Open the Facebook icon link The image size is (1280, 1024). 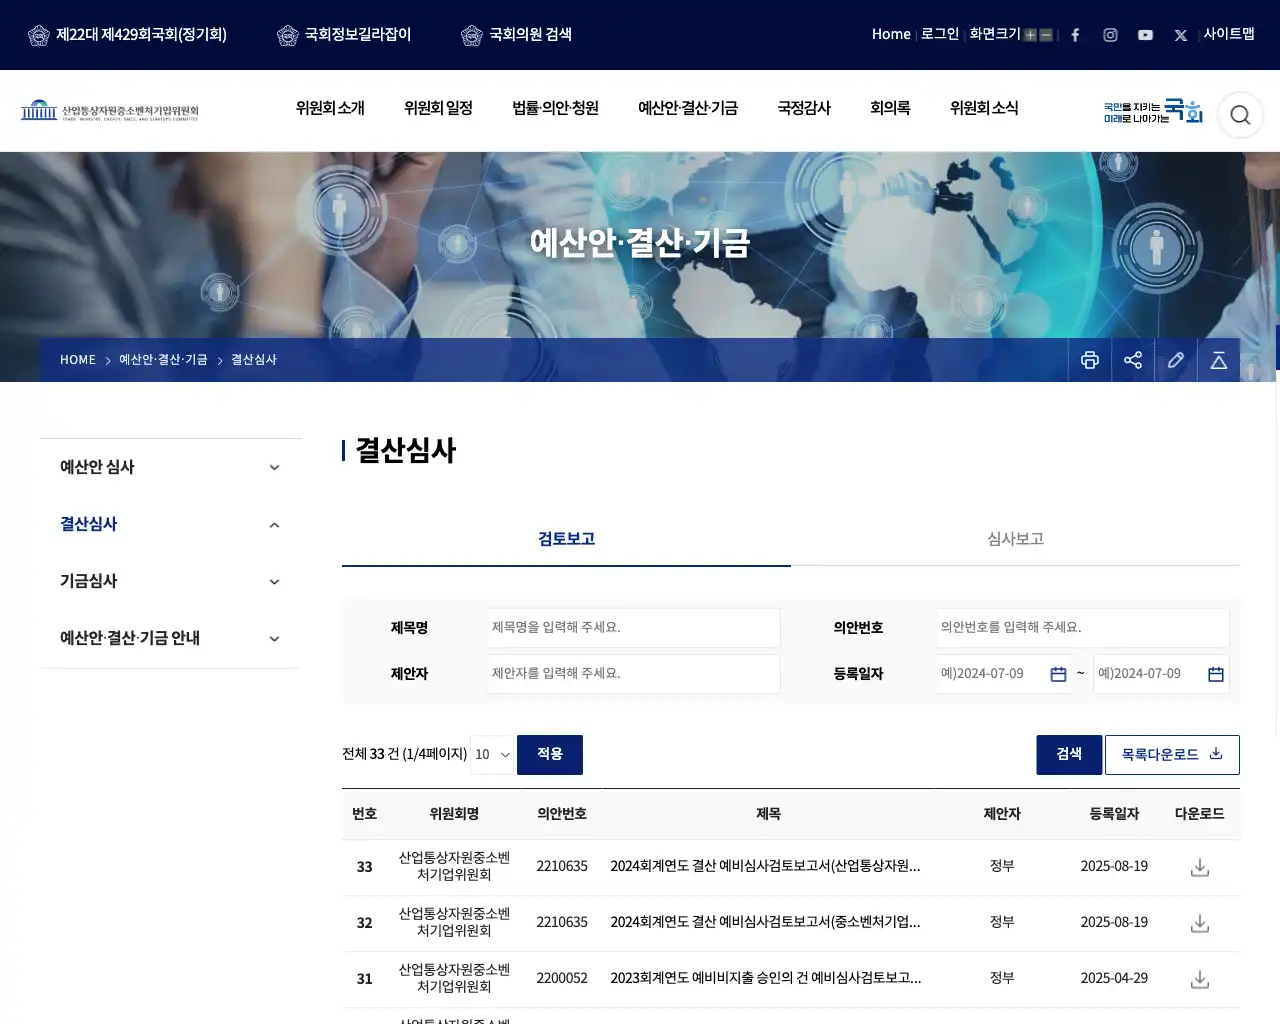pos(1075,35)
